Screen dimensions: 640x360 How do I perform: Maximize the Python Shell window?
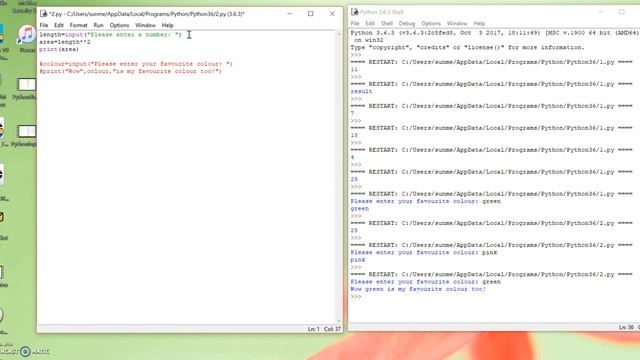(622, 12)
